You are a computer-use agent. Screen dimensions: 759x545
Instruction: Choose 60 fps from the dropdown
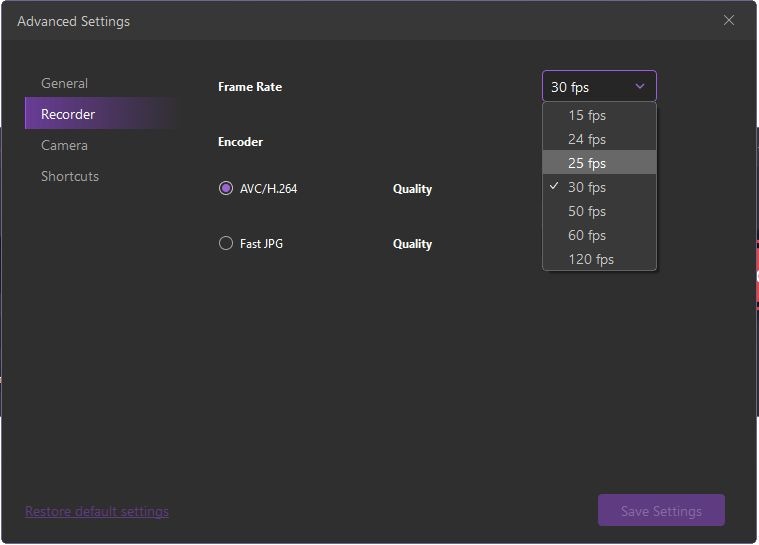coord(587,235)
